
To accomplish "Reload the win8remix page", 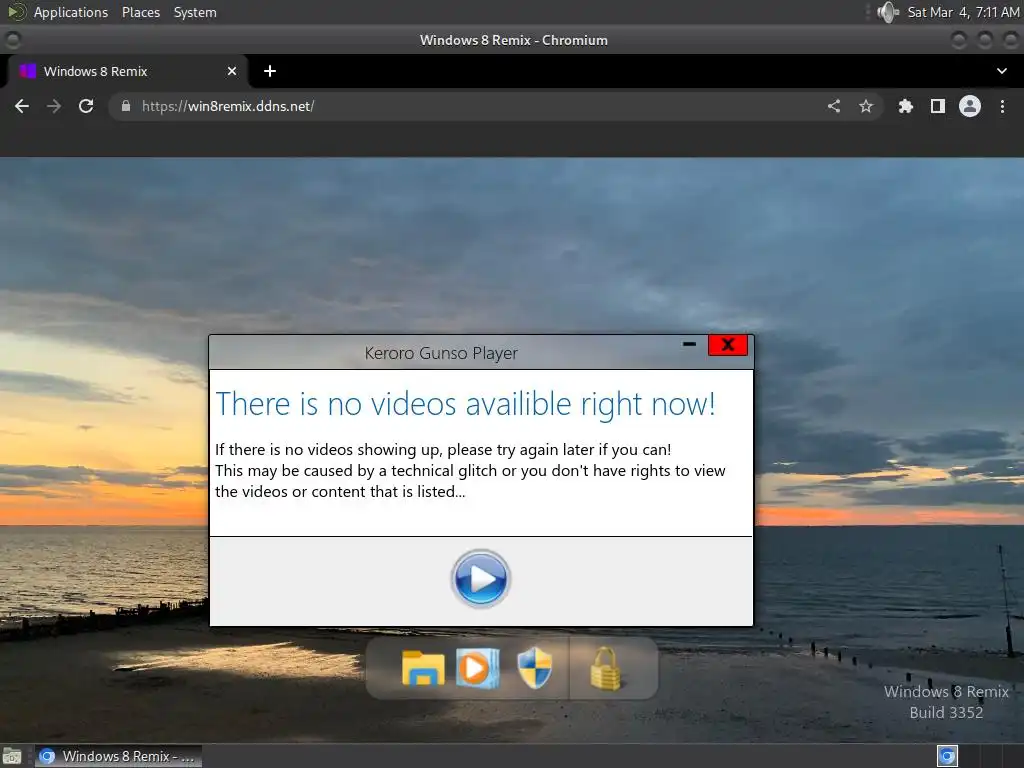I will click(86, 106).
